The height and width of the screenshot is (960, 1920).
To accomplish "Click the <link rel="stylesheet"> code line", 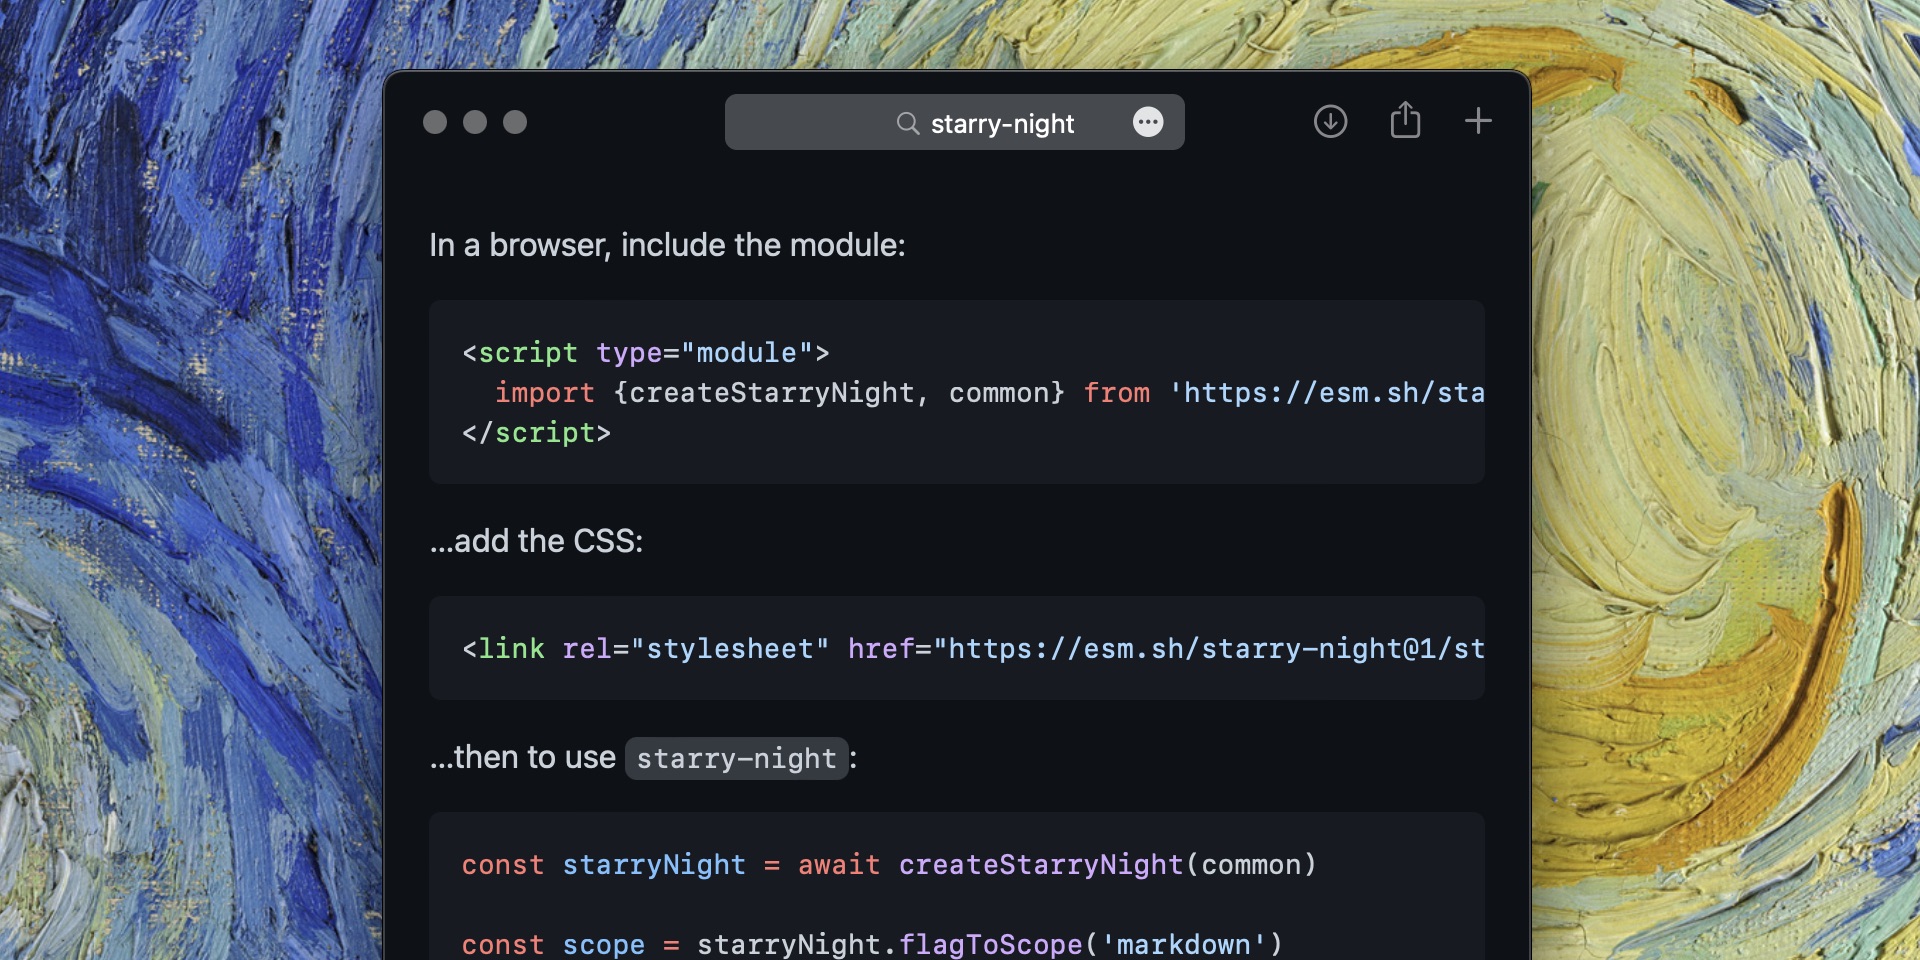I will pos(973,649).
